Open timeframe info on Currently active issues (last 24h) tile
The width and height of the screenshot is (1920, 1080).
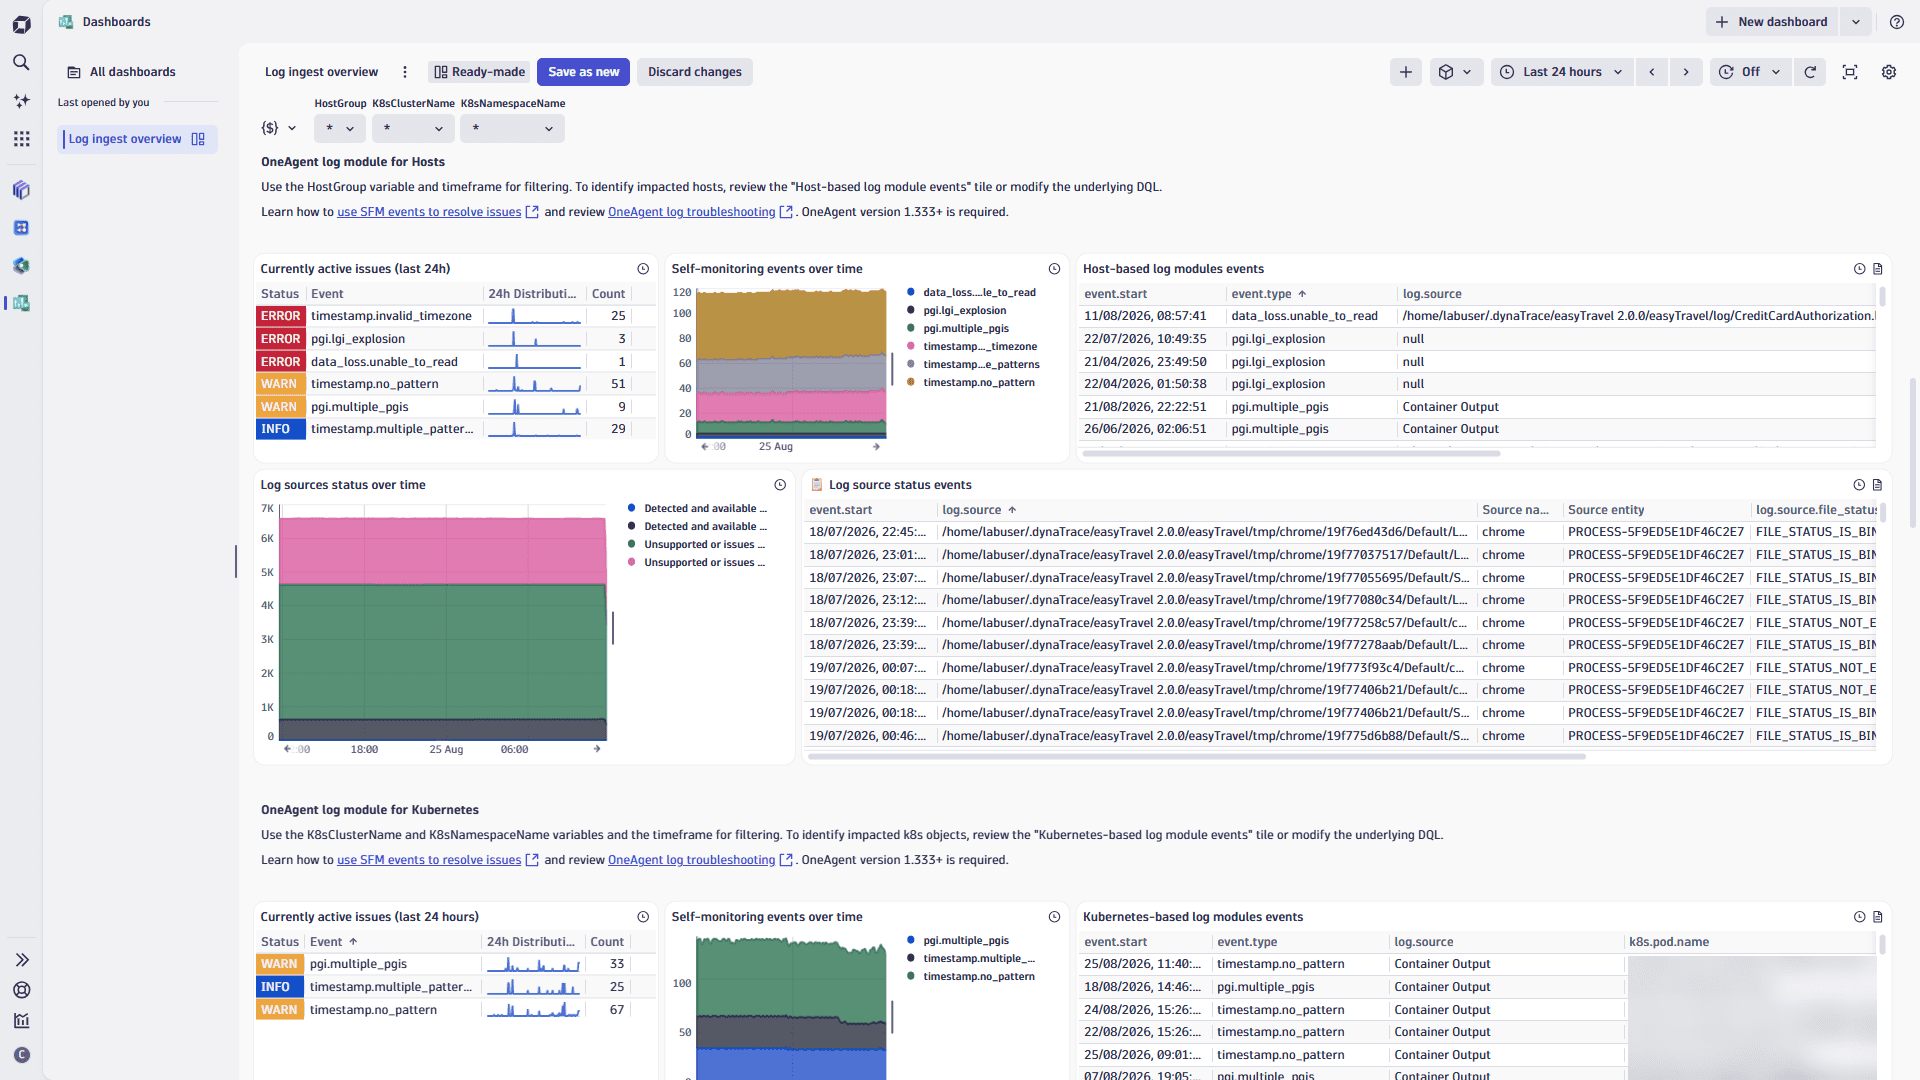tap(643, 269)
